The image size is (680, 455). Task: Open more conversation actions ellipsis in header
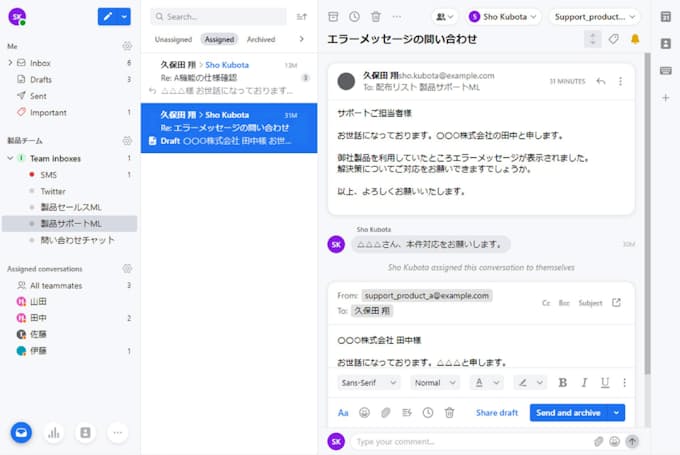tap(397, 17)
